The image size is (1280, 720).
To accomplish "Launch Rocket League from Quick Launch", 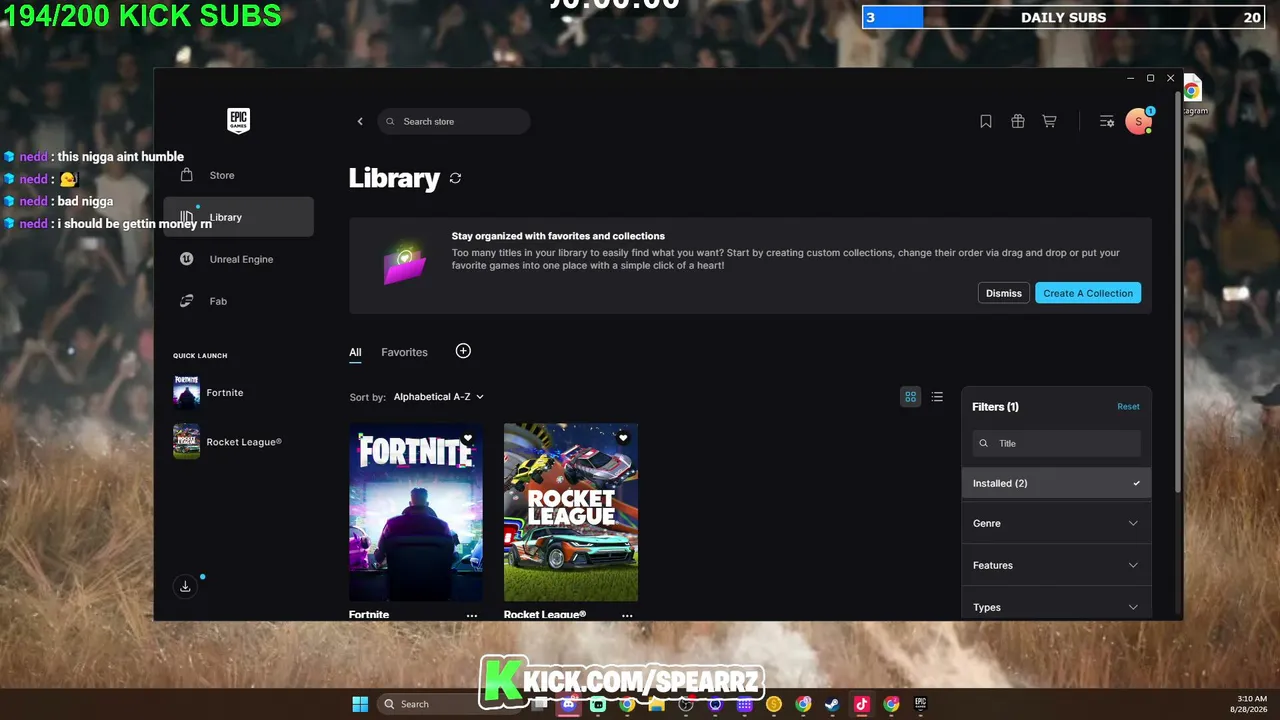I will click(227, 442).
